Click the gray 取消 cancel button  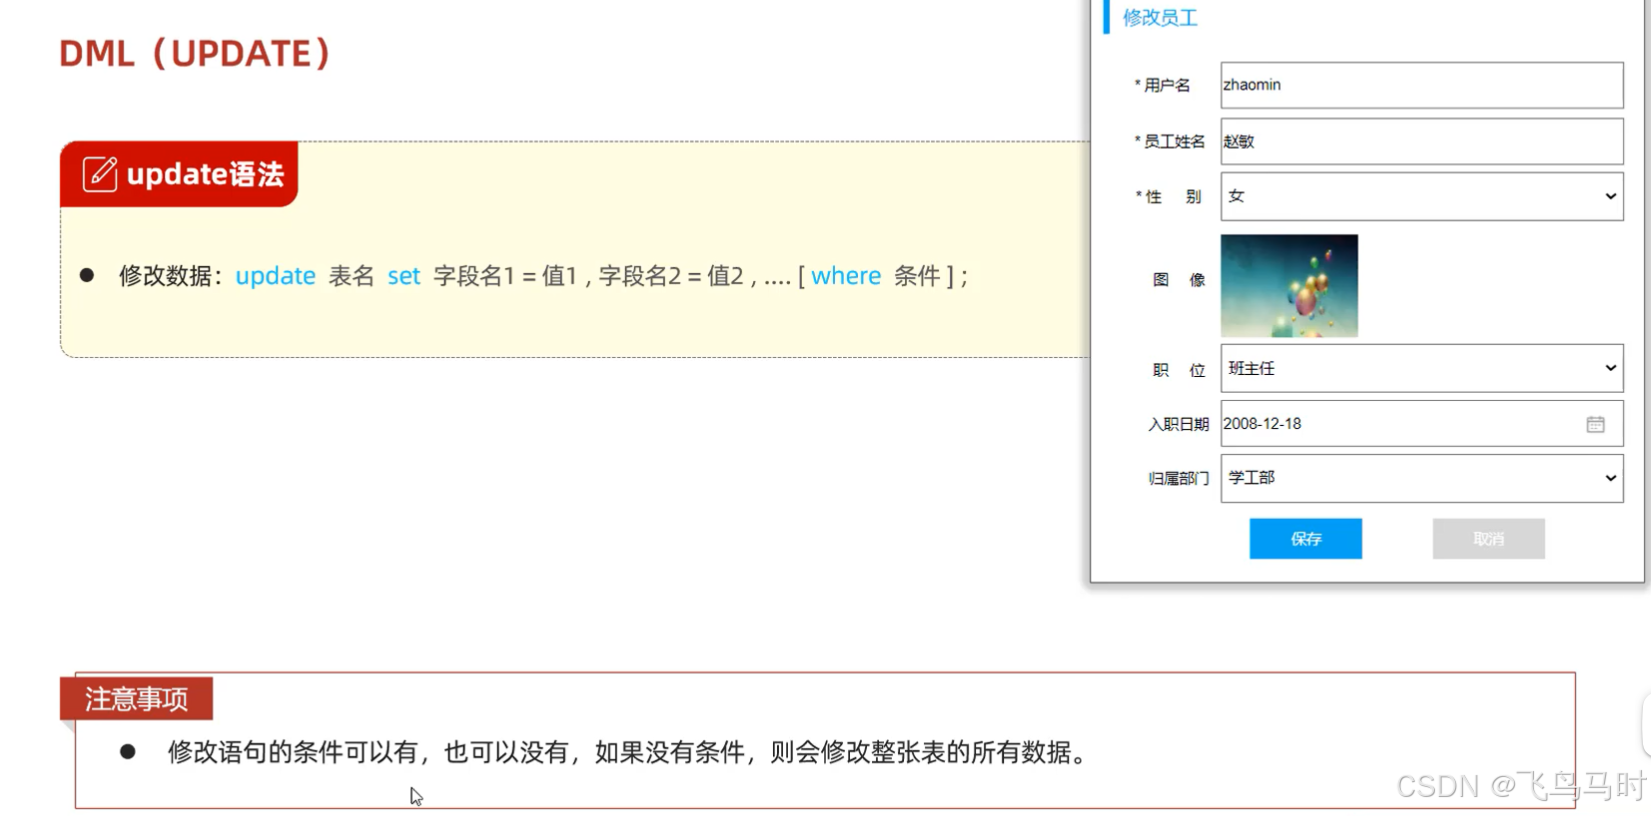1488,538
